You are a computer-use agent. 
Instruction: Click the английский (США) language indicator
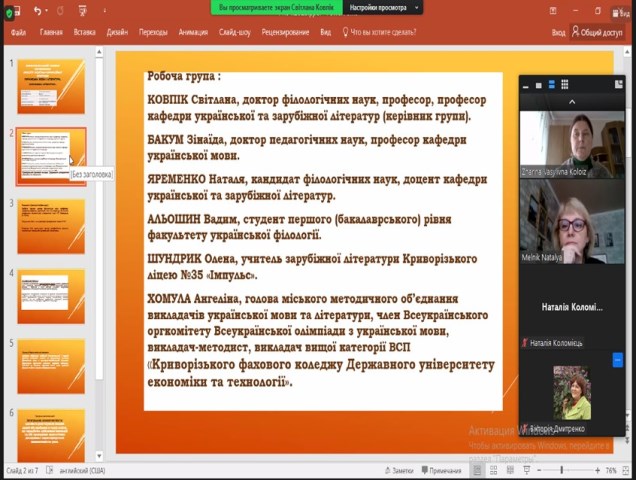click(82, 471)
